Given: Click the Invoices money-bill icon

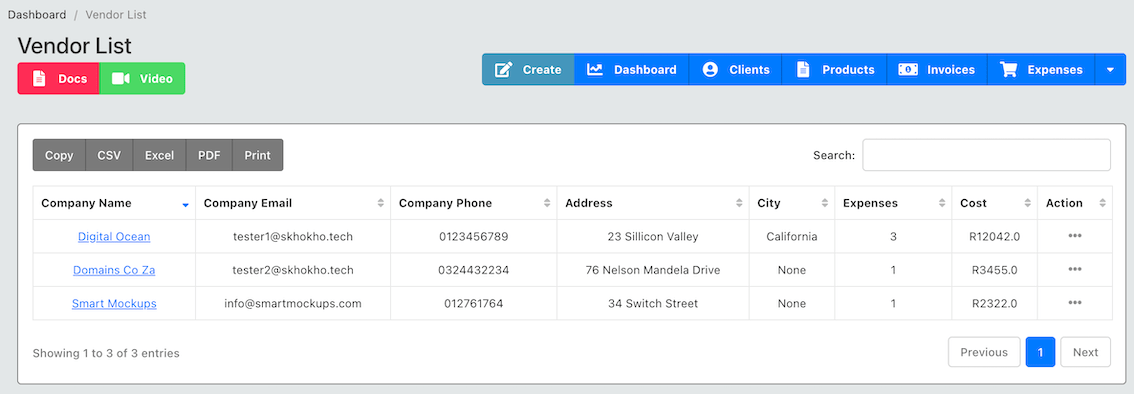Looking at the screenshot, I should click(908, 69).
